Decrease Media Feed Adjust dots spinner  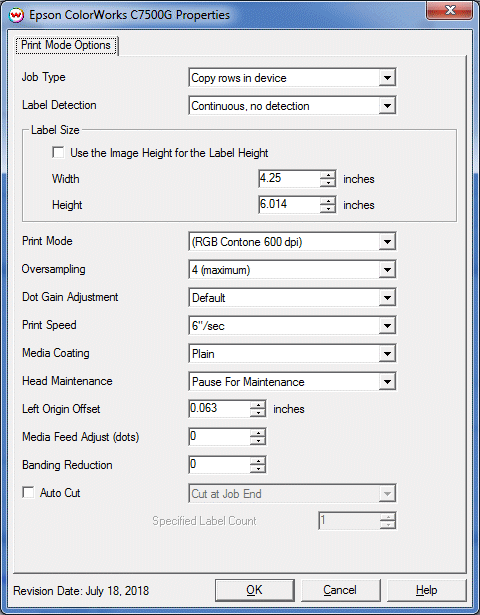258,441
